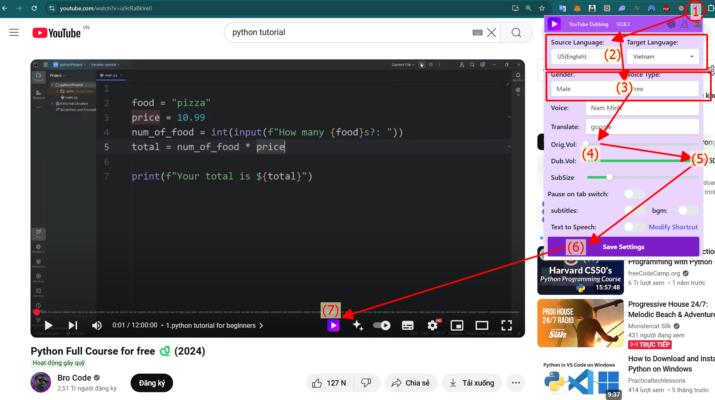715x400 pixels.
Task: Open settings gear in YouTube Dubbing header
Action: [x=671, y=24]
